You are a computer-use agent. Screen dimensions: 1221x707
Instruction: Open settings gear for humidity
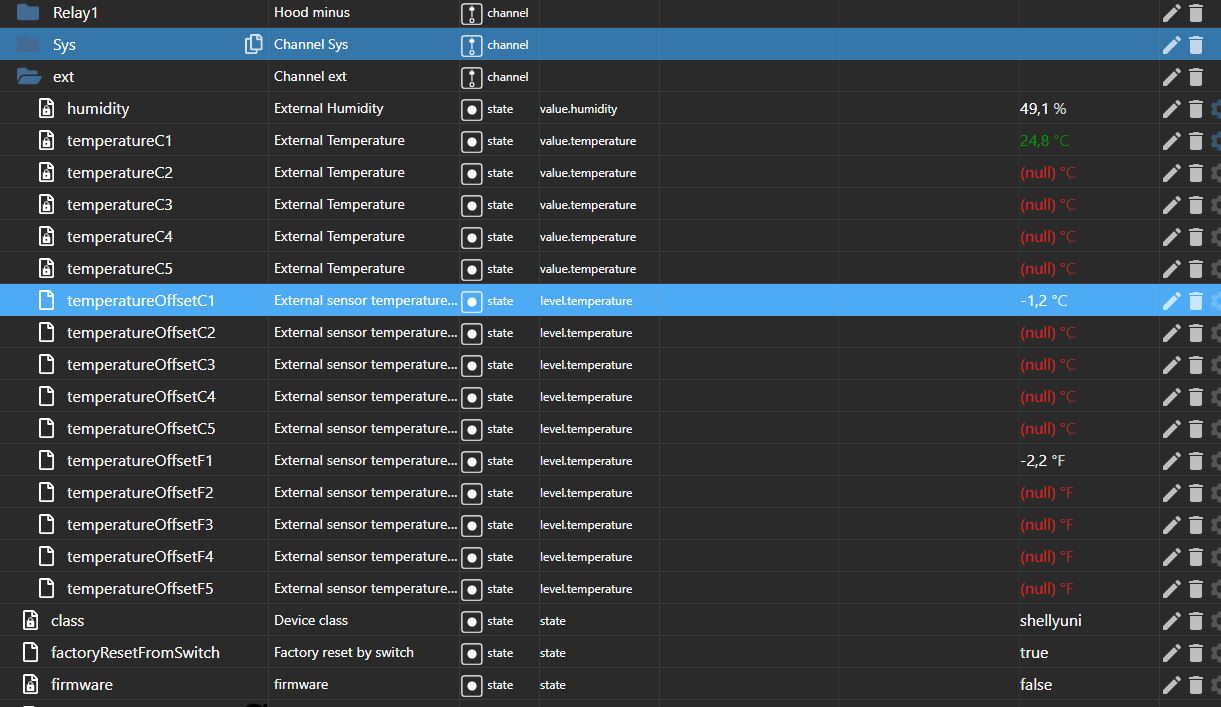[x=1215, y=109]
